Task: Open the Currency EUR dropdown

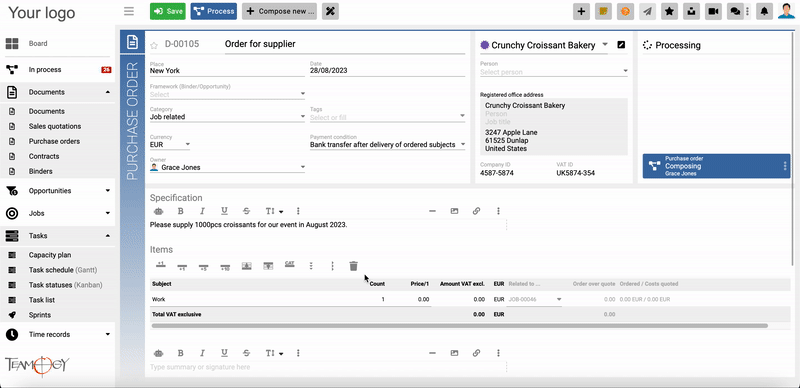Action: [x=170, y=144]
